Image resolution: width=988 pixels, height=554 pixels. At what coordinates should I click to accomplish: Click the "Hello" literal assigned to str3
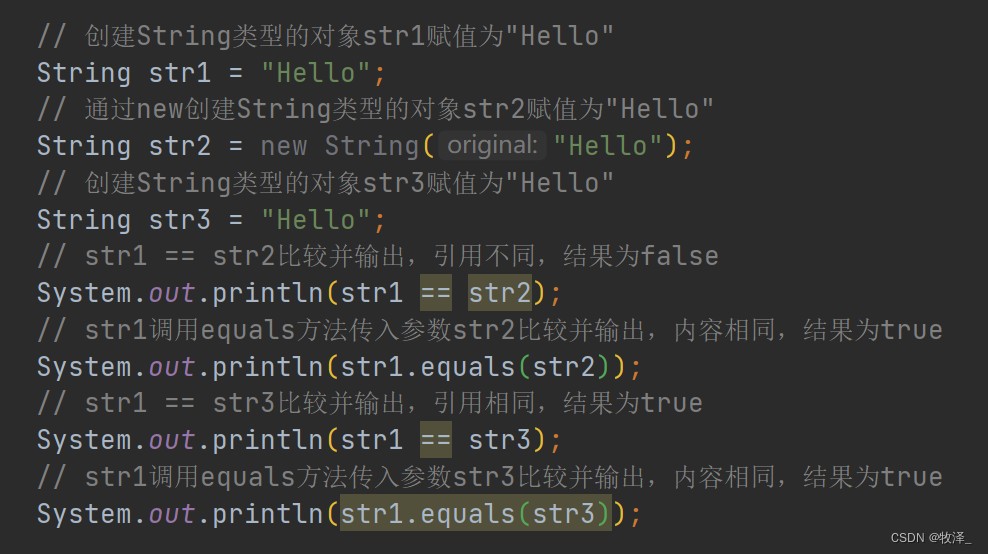[315, 220]
